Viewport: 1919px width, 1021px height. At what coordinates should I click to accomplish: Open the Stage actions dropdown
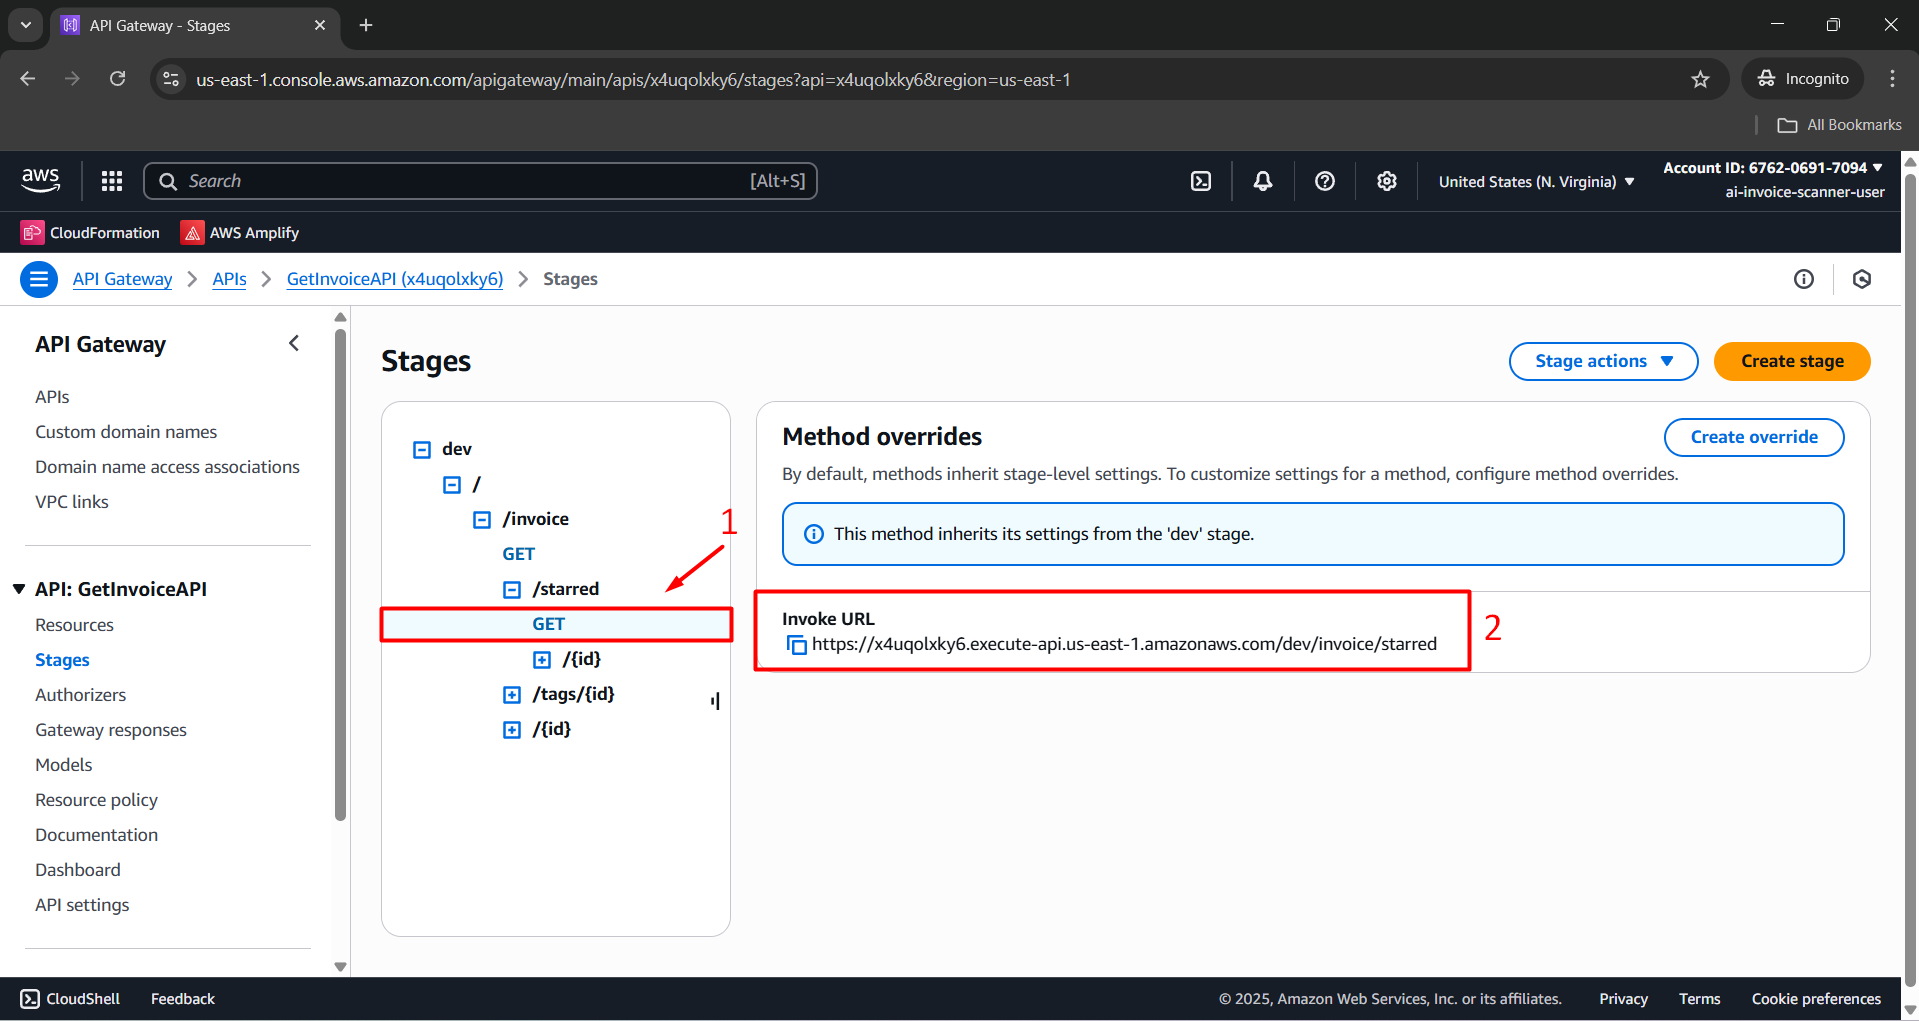coord(1602,361)
